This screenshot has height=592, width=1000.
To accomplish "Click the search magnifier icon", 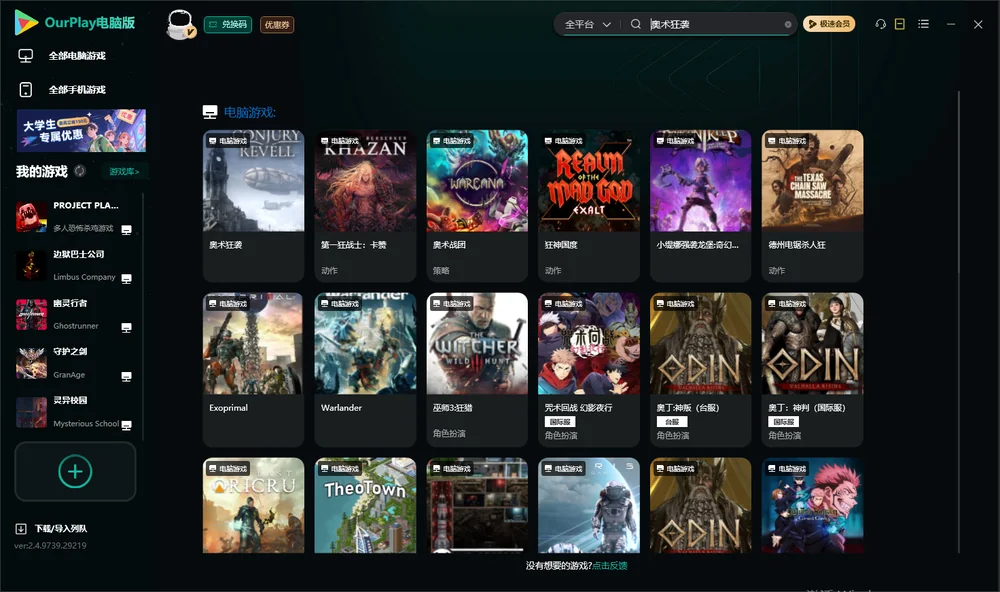I will 635,24.
